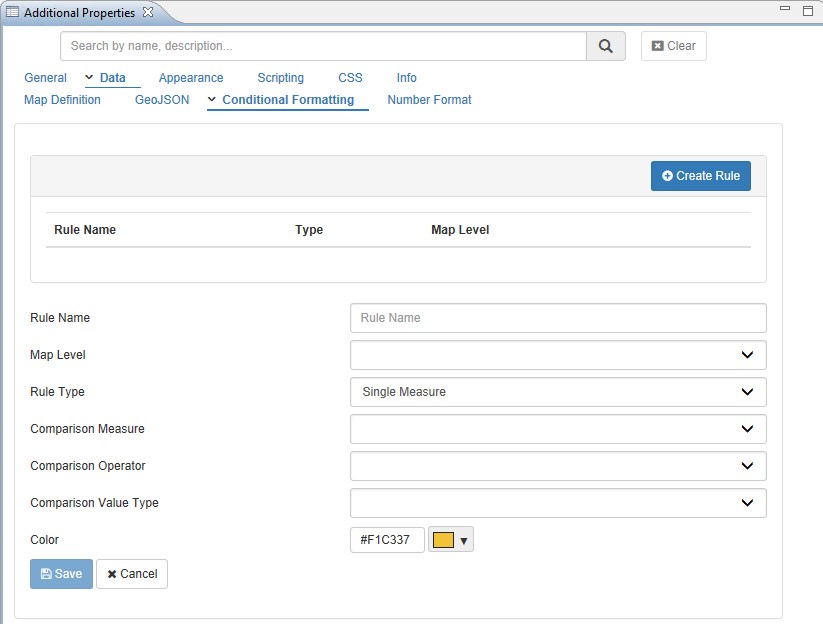This screenshot has height=624, width=823.
Task: Select the GeoJSON sub-tab
Action: [x=162, y=100]
